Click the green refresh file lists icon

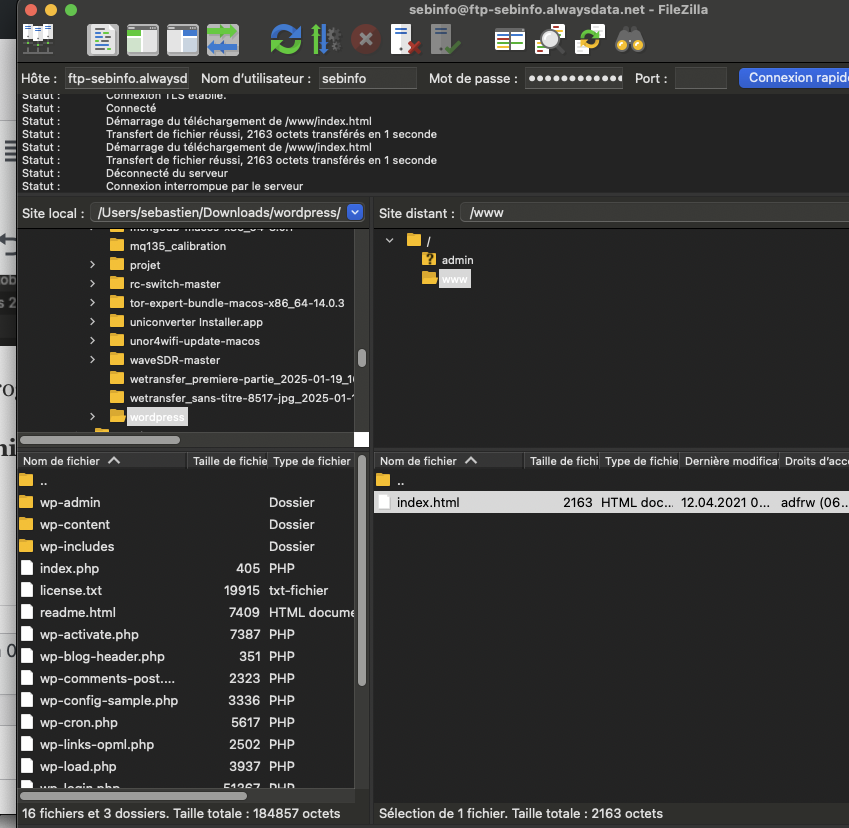tap(286, 40)
